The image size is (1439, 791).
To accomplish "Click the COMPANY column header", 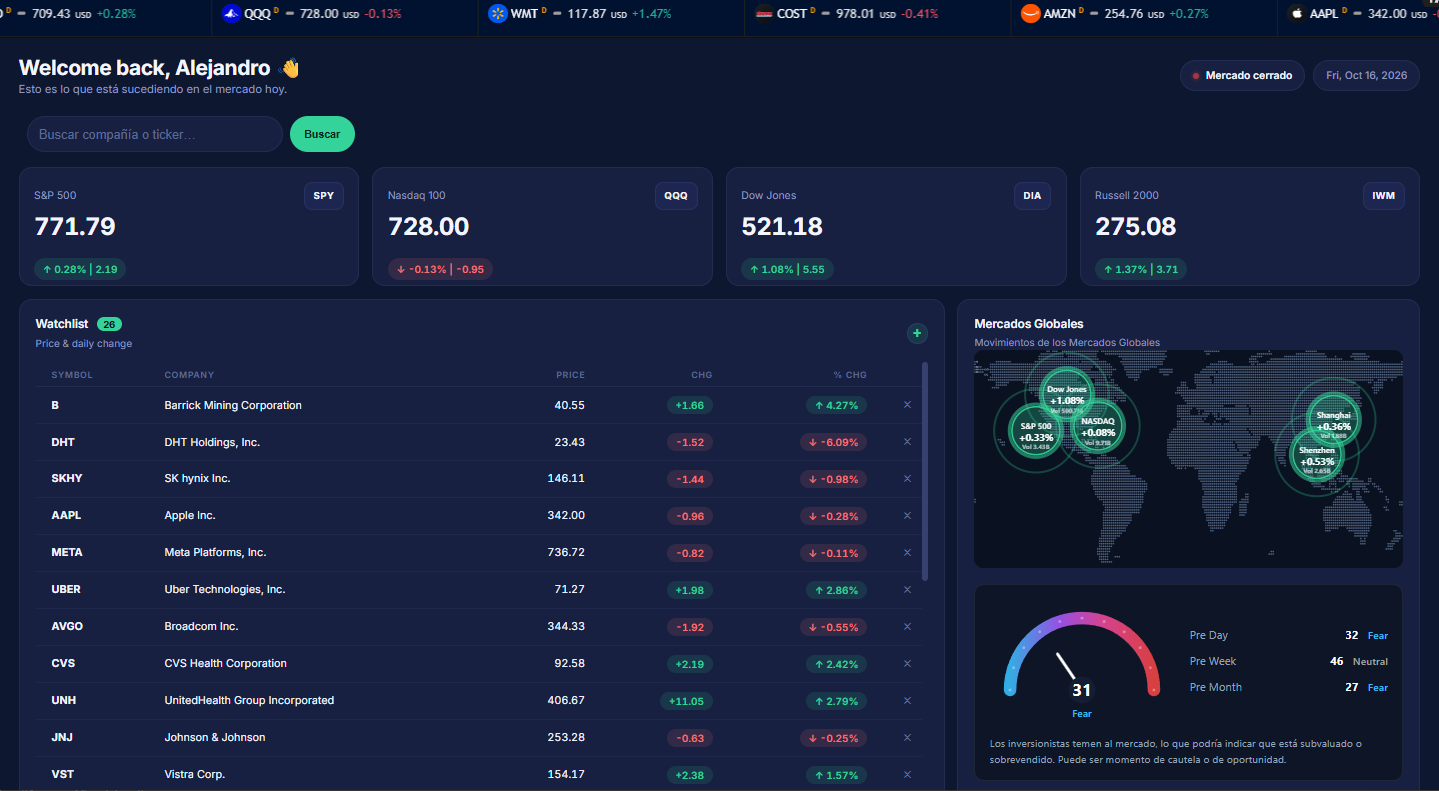I will tap(189, 375).
